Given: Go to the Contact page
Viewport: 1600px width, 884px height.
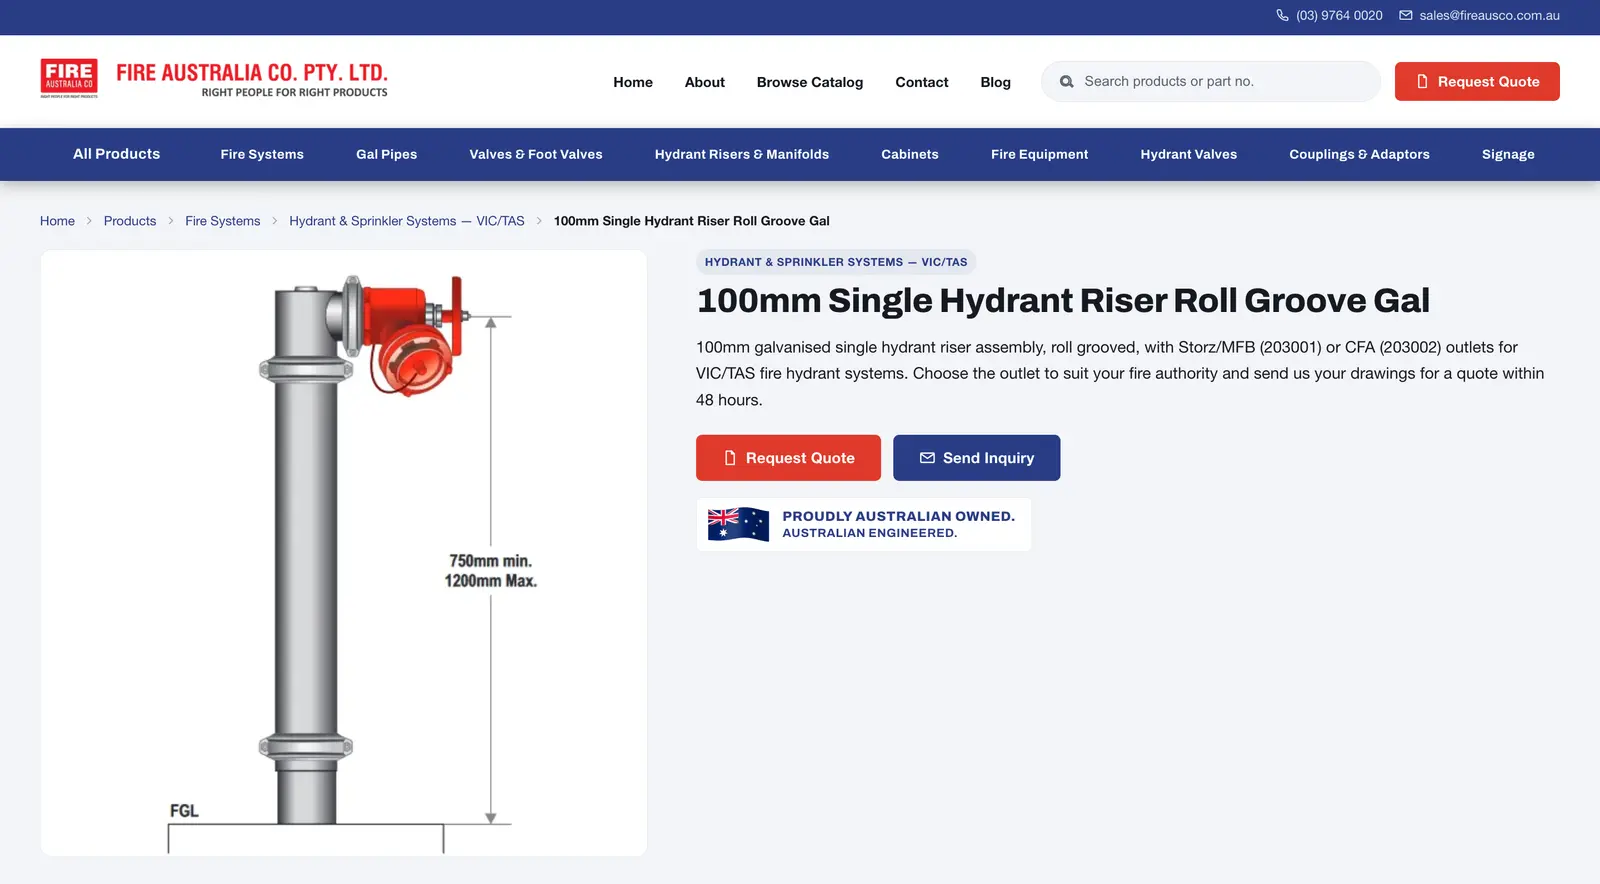Looking at the screenshot, I should [x=922, y=82].
